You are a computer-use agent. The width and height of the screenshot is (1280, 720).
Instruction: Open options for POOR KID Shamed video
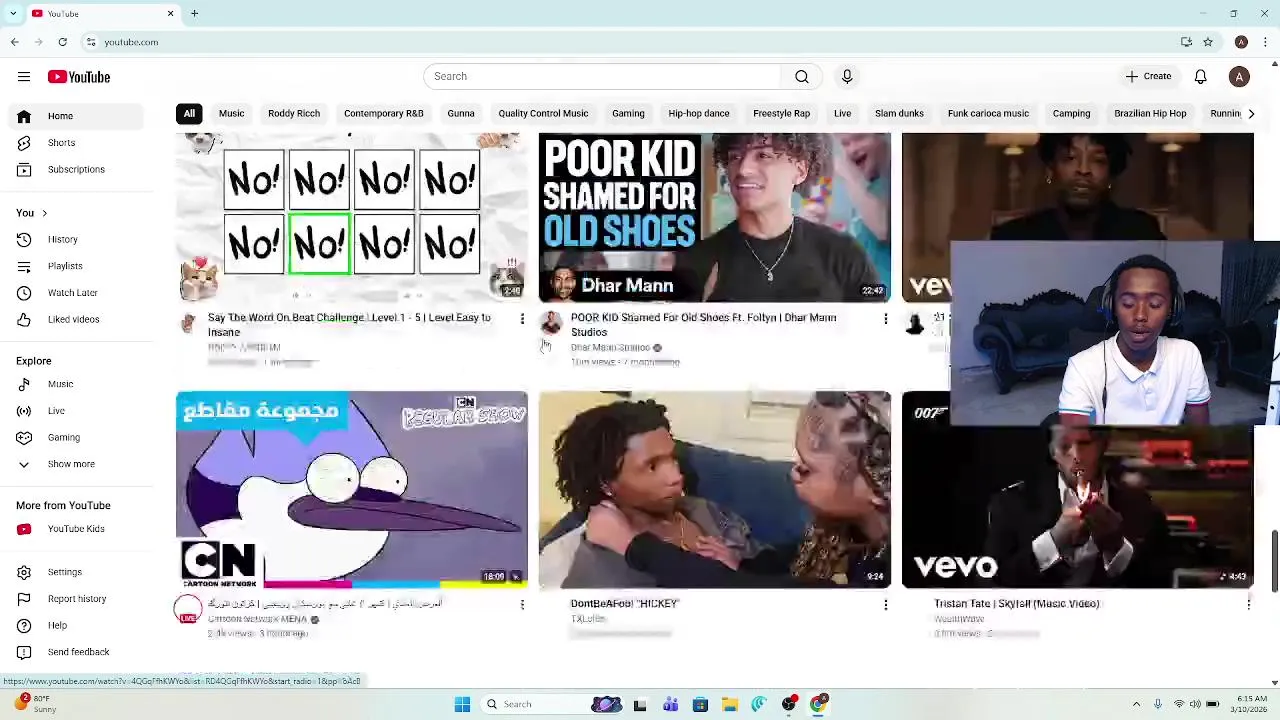[x=885, y=319]
